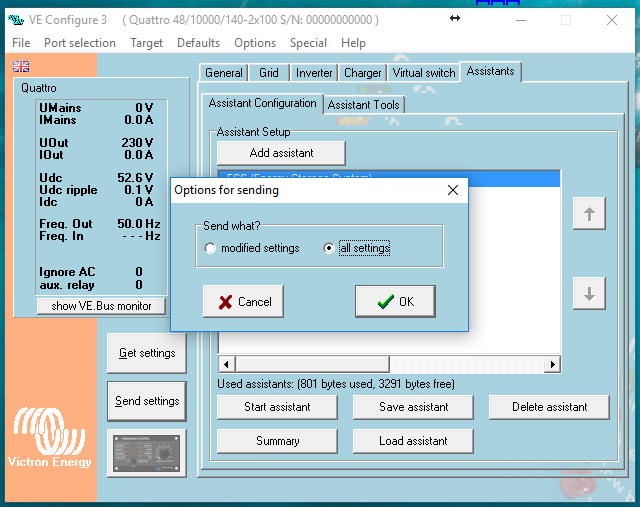The width and height of the screenshot is (640, 507).
Task: Open the Help menu
Action: click(x=353, y=43)
